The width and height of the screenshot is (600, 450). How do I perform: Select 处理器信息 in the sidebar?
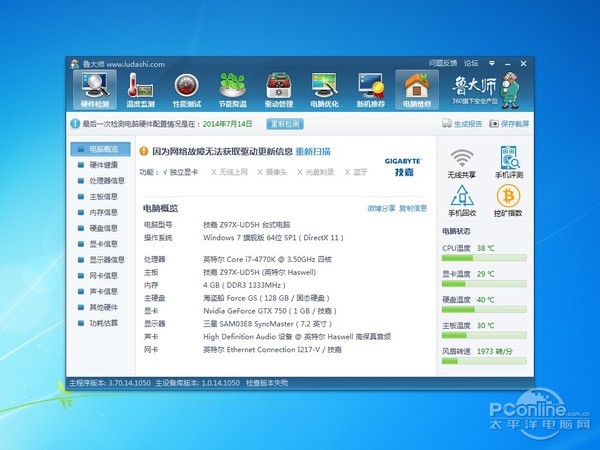tap(100, 181)
